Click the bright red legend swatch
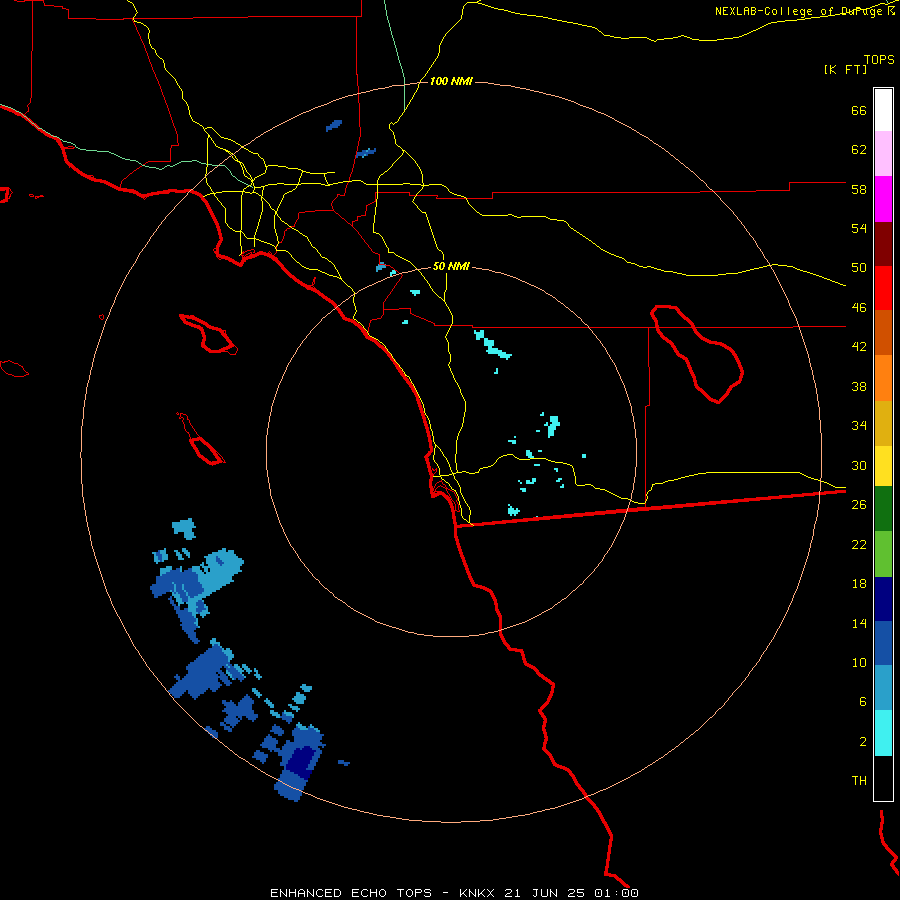Viewport: 900px width, 900px height. (883, 288)
